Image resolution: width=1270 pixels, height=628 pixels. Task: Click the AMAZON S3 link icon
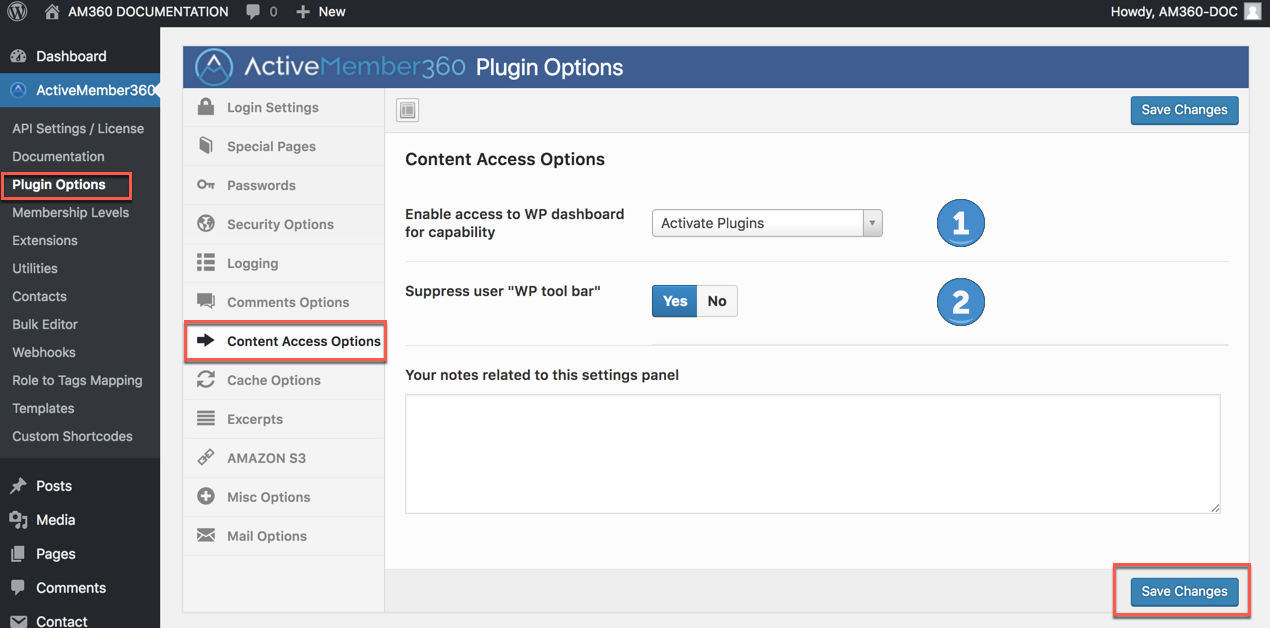tap(206, 458)
